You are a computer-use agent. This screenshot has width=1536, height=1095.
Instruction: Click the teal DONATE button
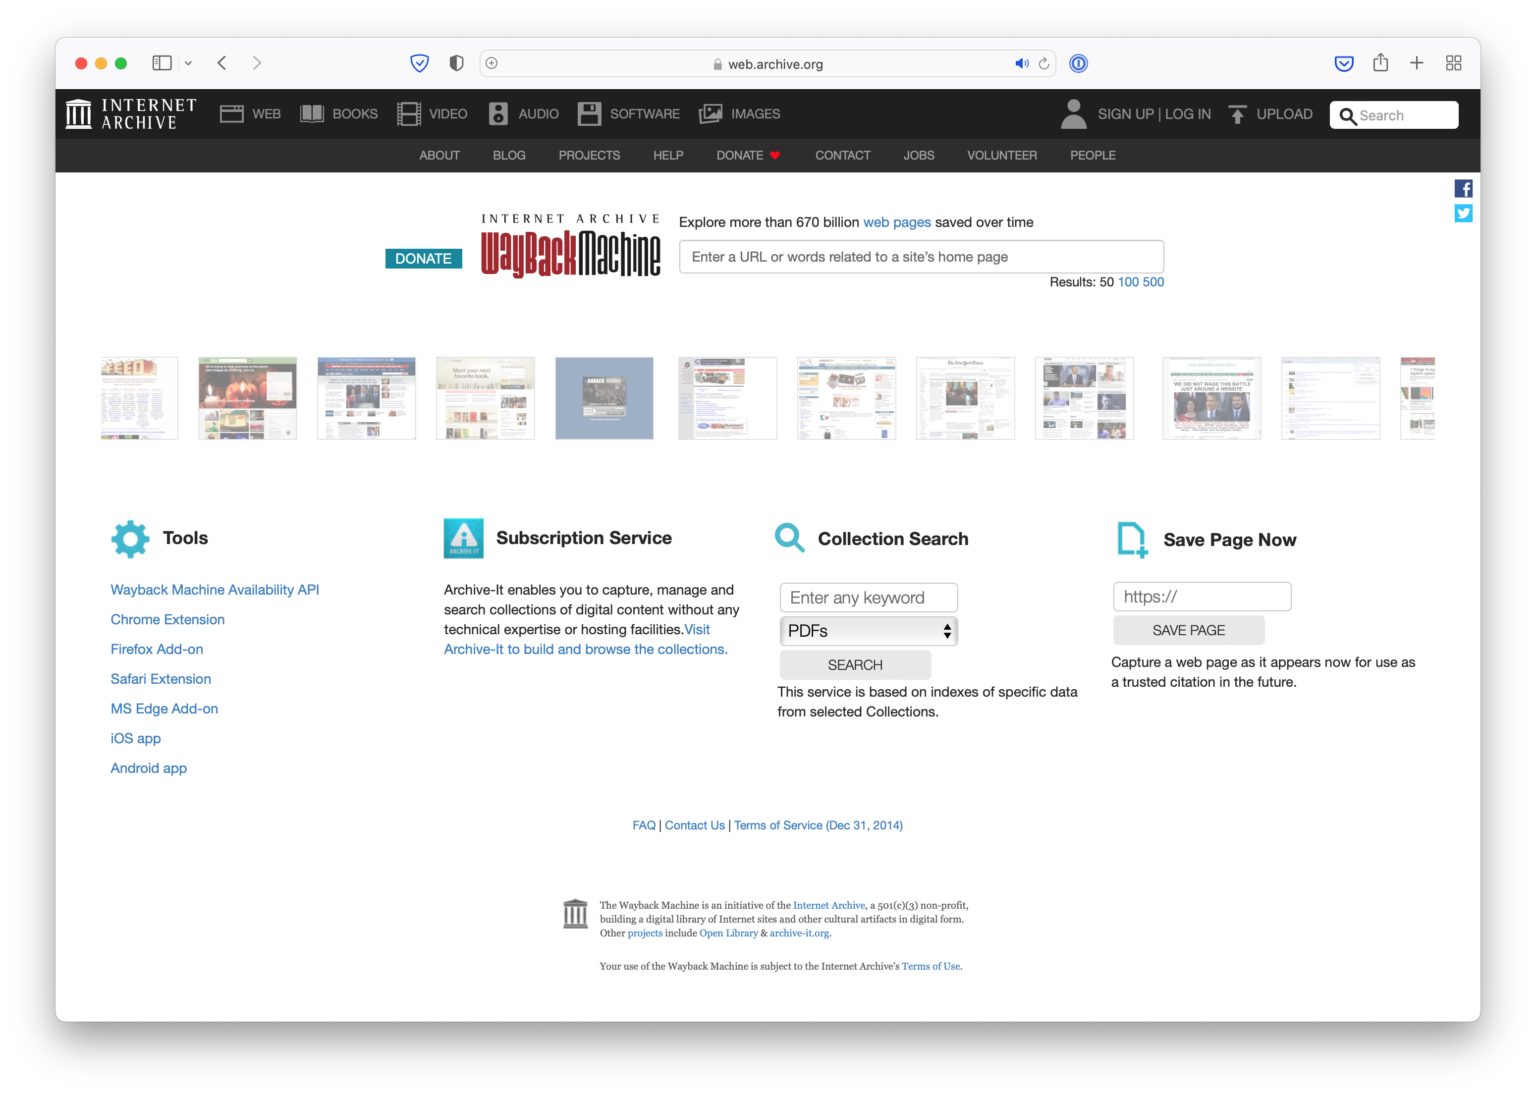(423, 258)
